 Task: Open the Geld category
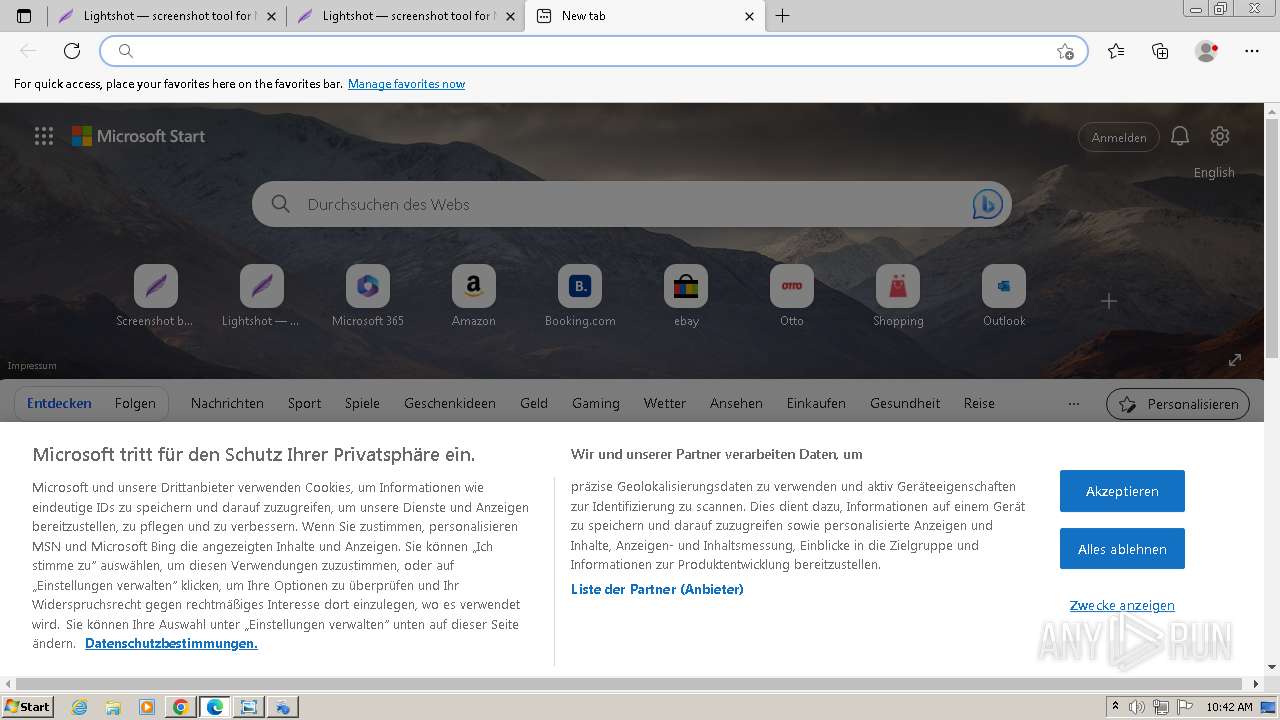(x=534, y=404)
